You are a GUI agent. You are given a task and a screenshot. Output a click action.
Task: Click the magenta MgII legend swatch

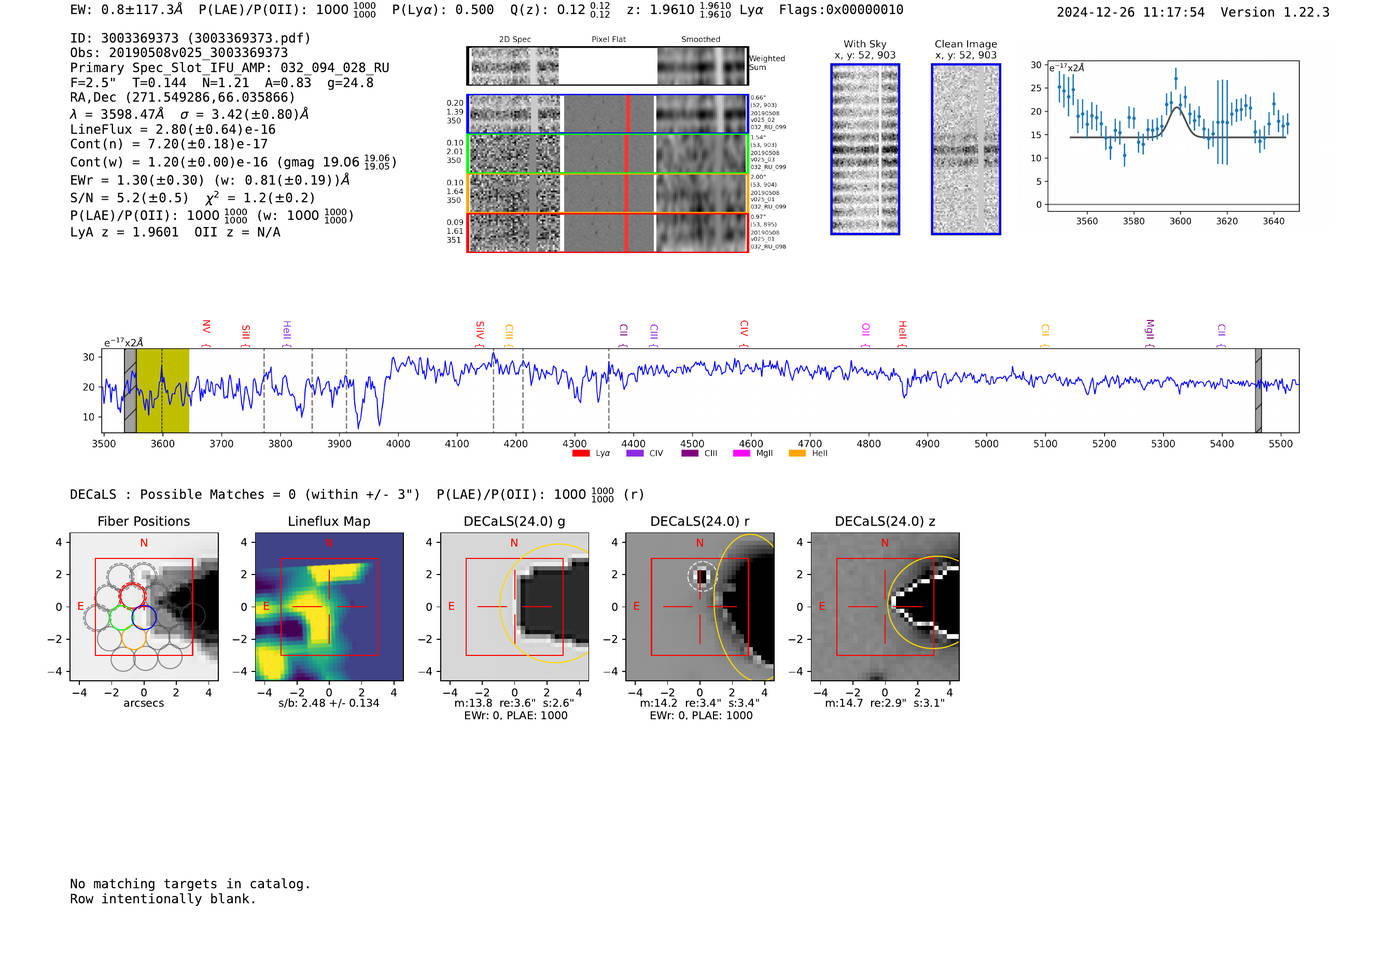[741, 453]
